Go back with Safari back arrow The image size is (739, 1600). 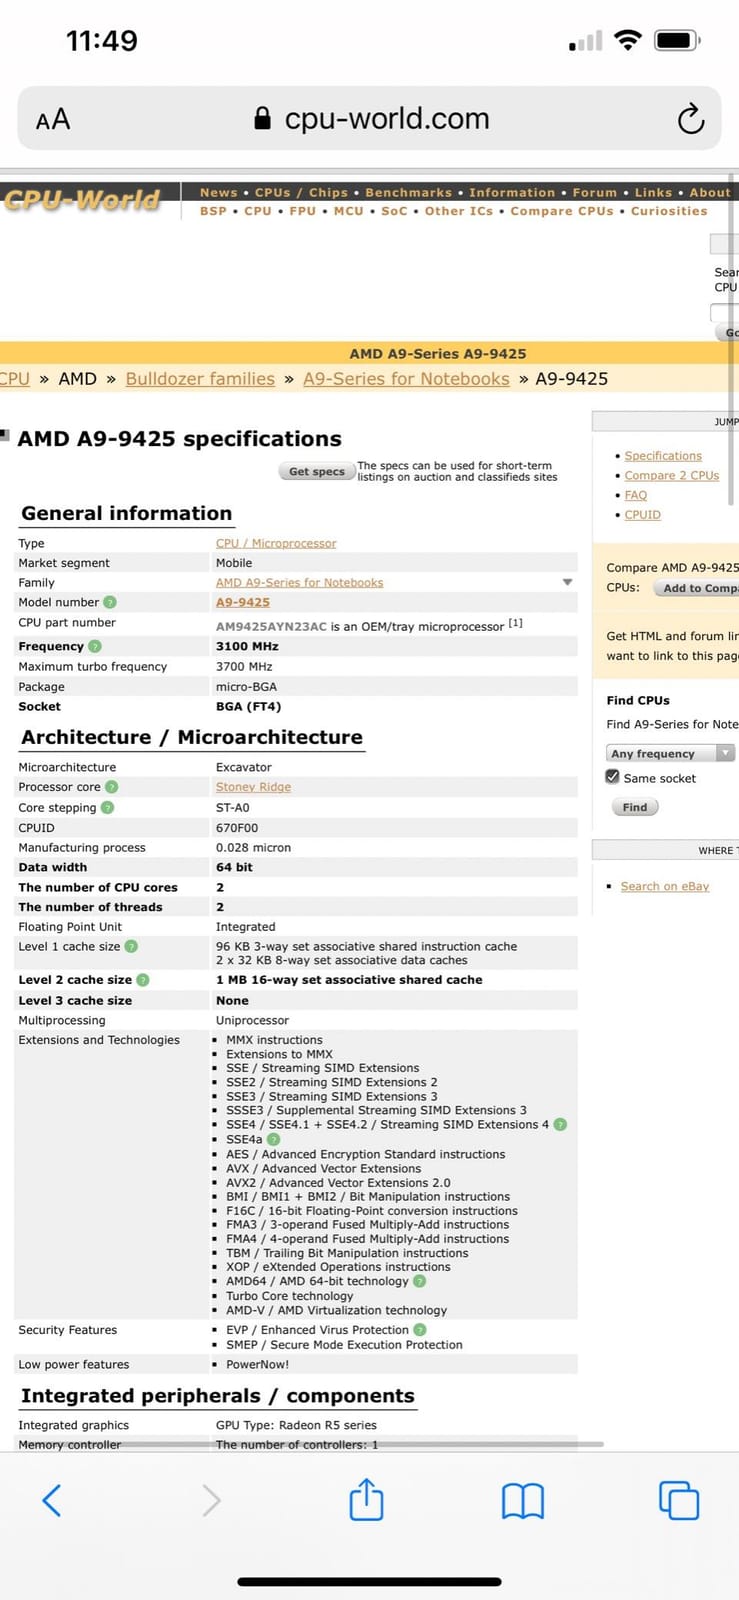coord(52,1499)
